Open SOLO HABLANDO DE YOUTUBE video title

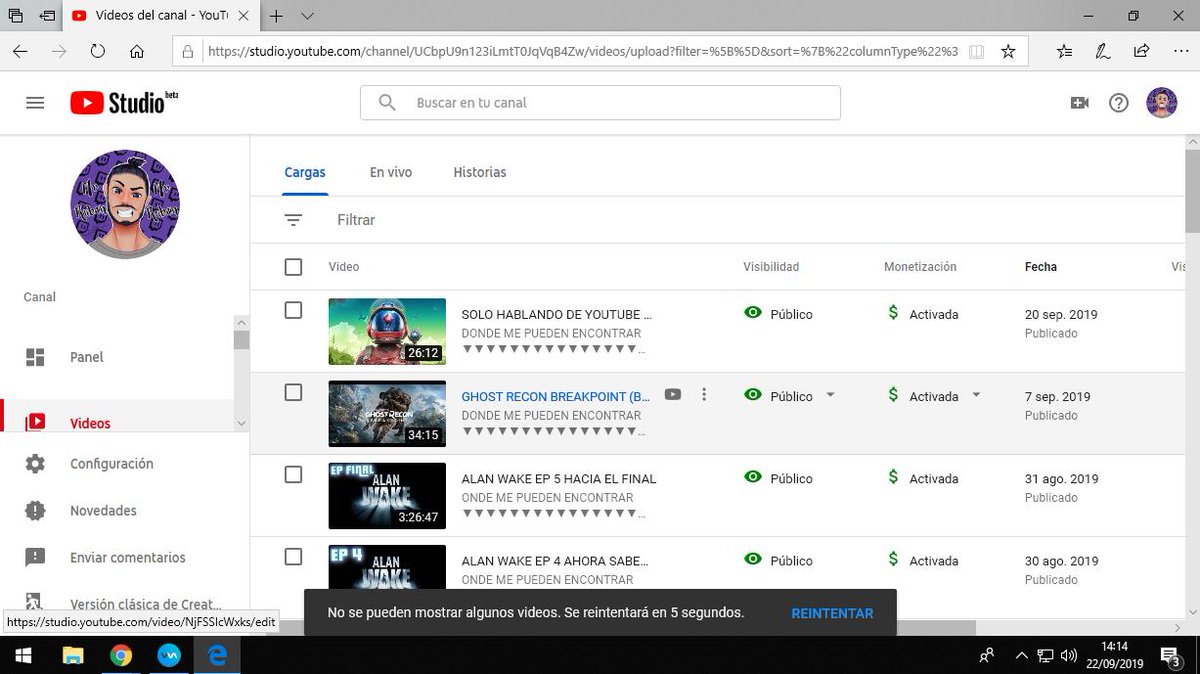[556, 314]
